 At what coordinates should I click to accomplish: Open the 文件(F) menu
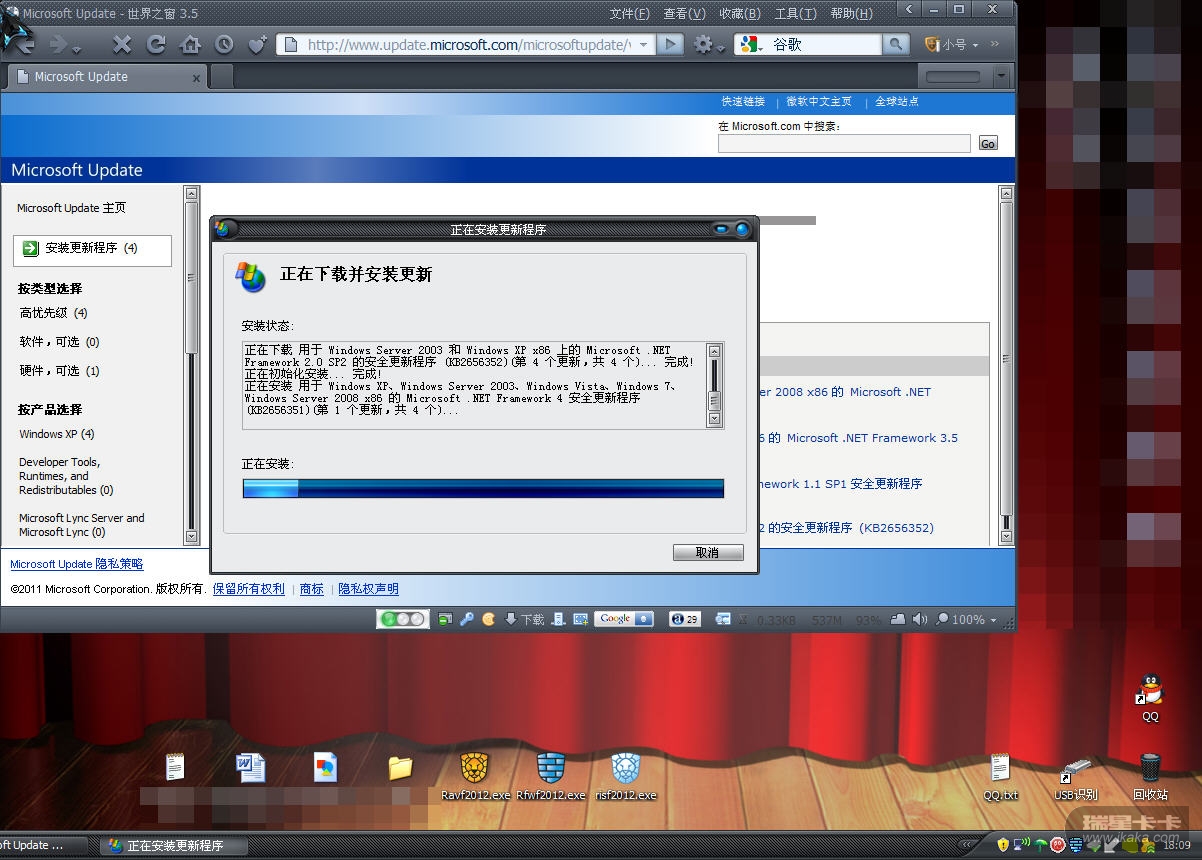click(x=629, y=13)
